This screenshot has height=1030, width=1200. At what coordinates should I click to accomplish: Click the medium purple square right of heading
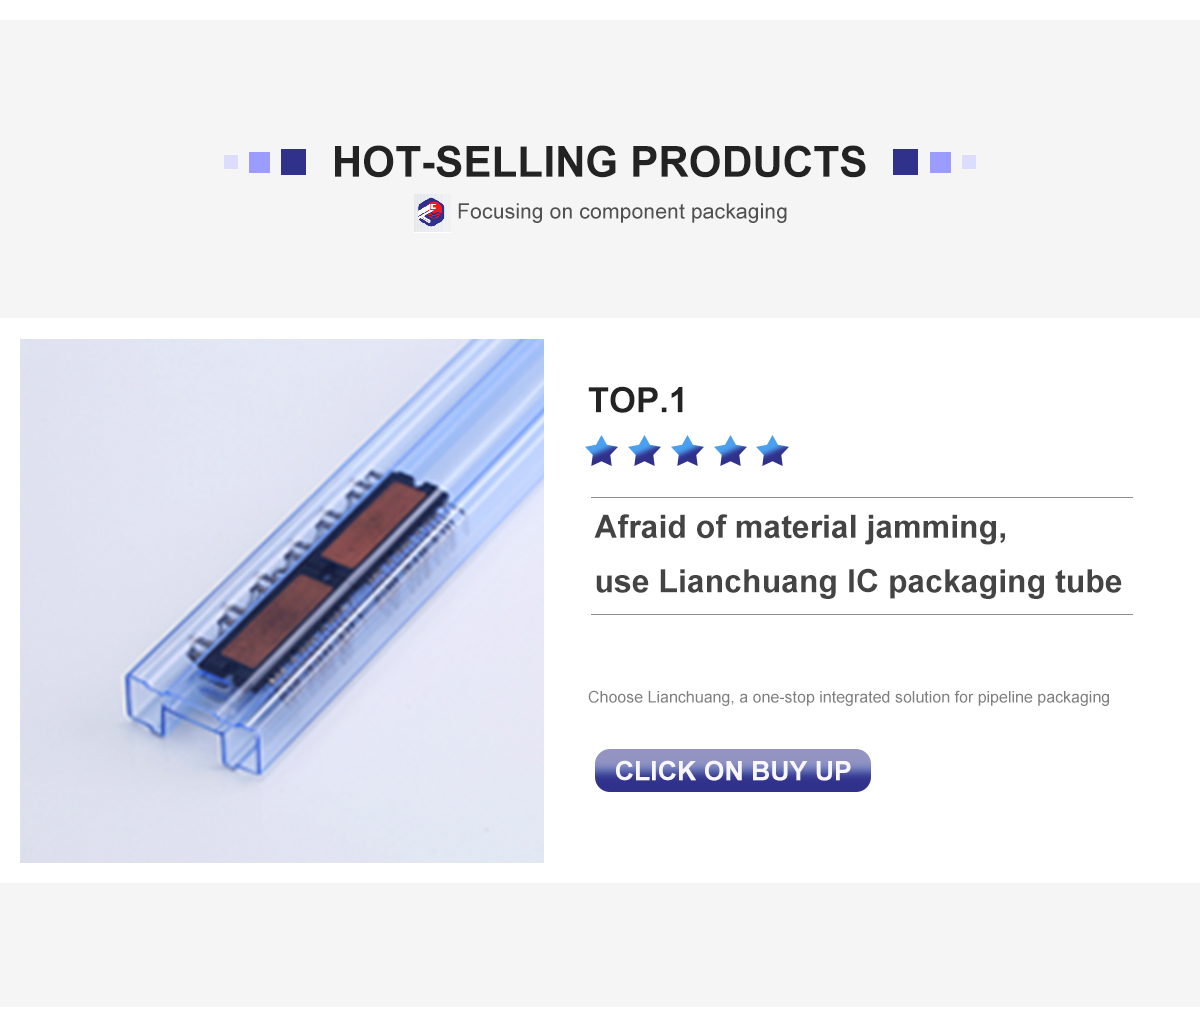point(940,162)
